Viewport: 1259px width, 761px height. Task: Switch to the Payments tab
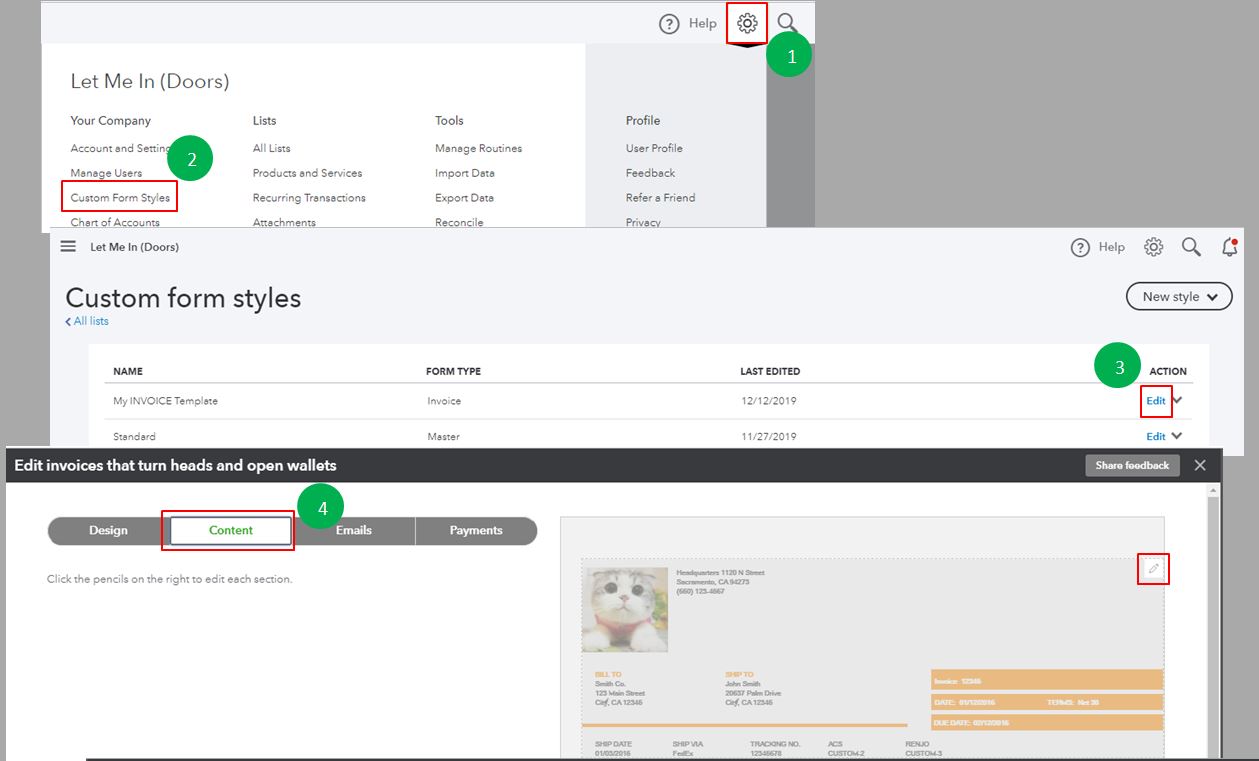coord(476,530)
